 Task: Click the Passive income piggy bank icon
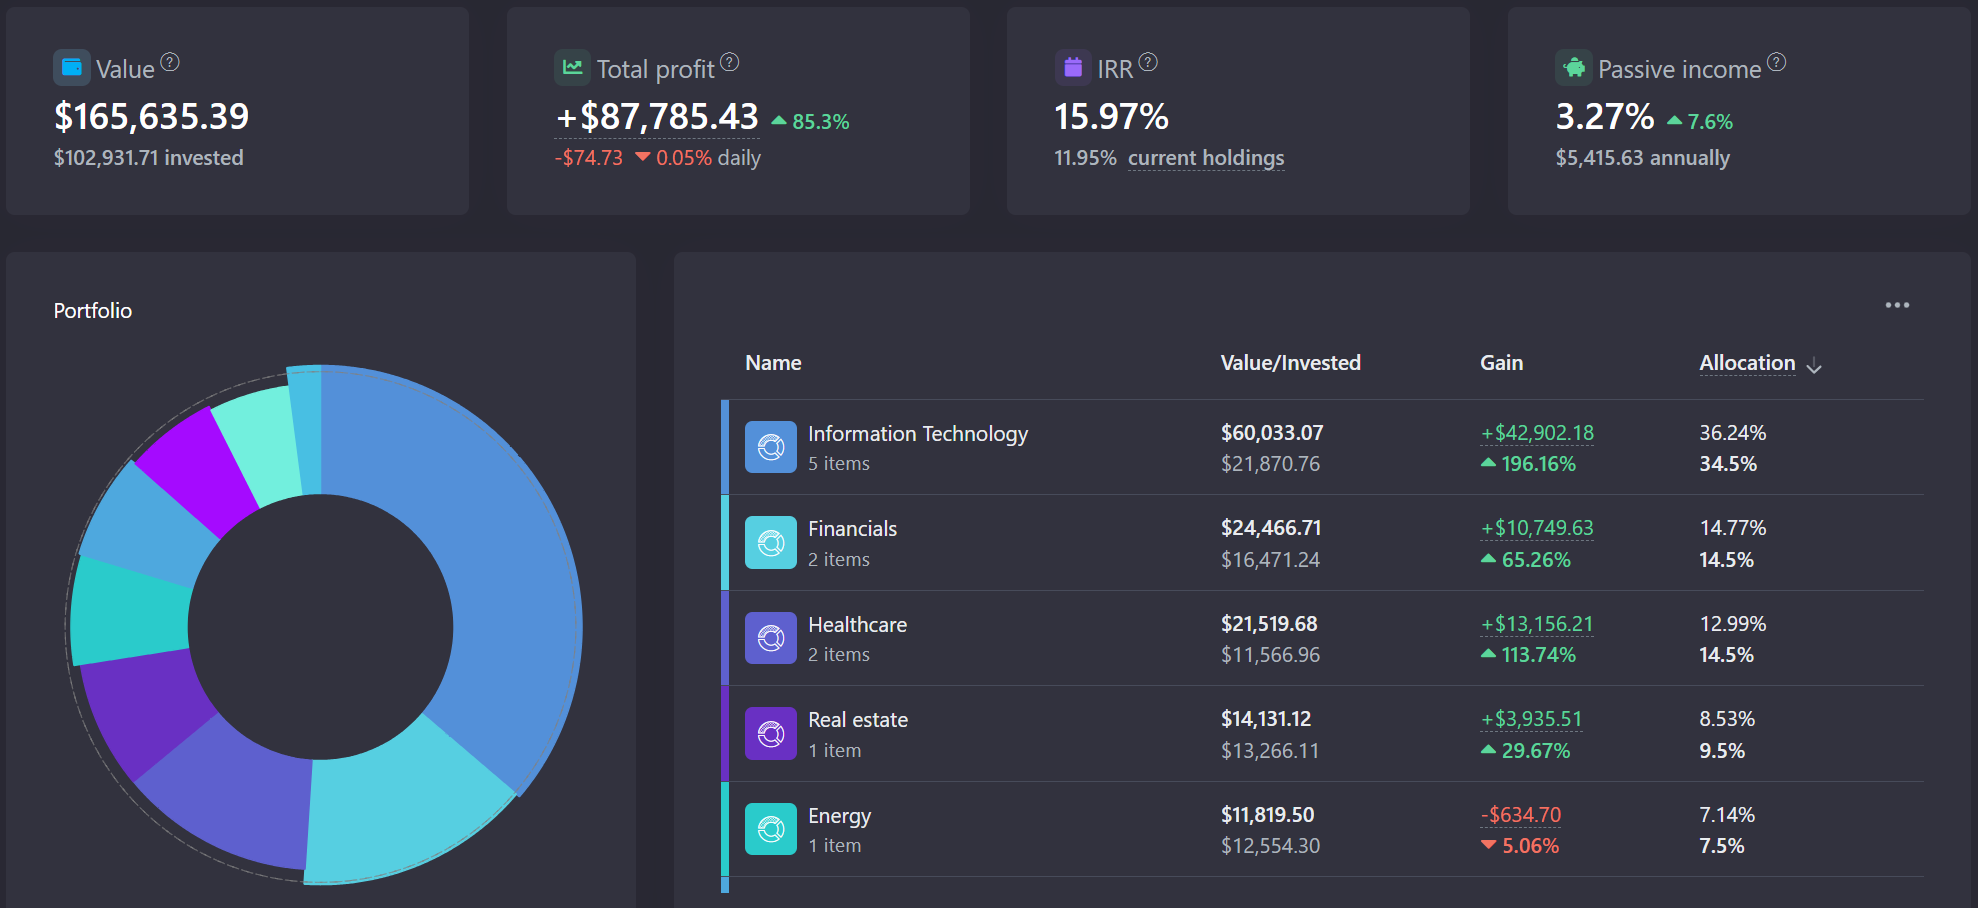1574,68
